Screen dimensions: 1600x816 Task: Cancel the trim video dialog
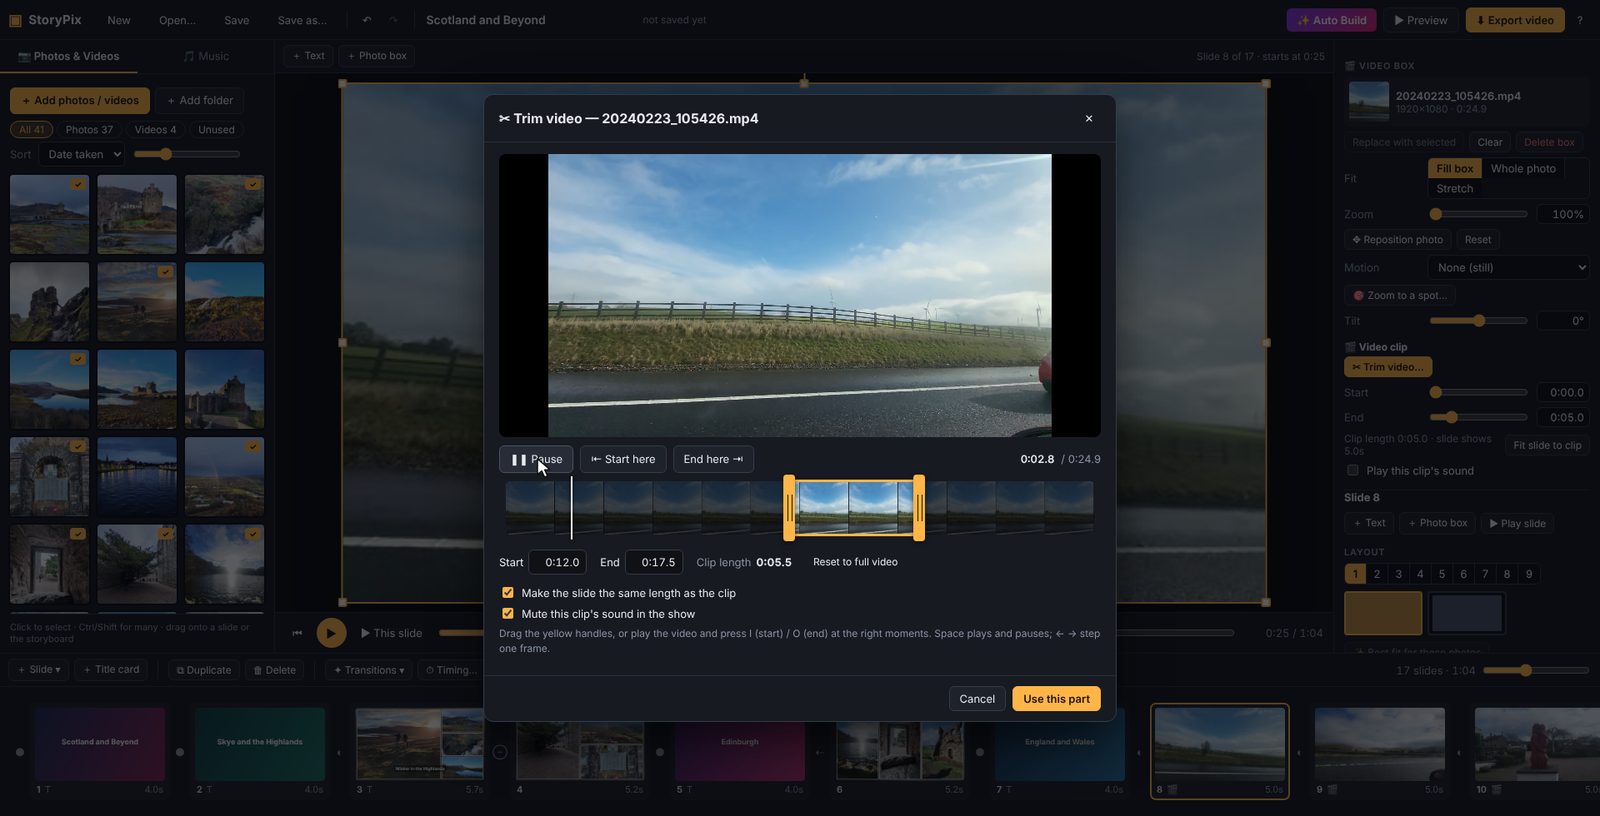pos(977,699)
